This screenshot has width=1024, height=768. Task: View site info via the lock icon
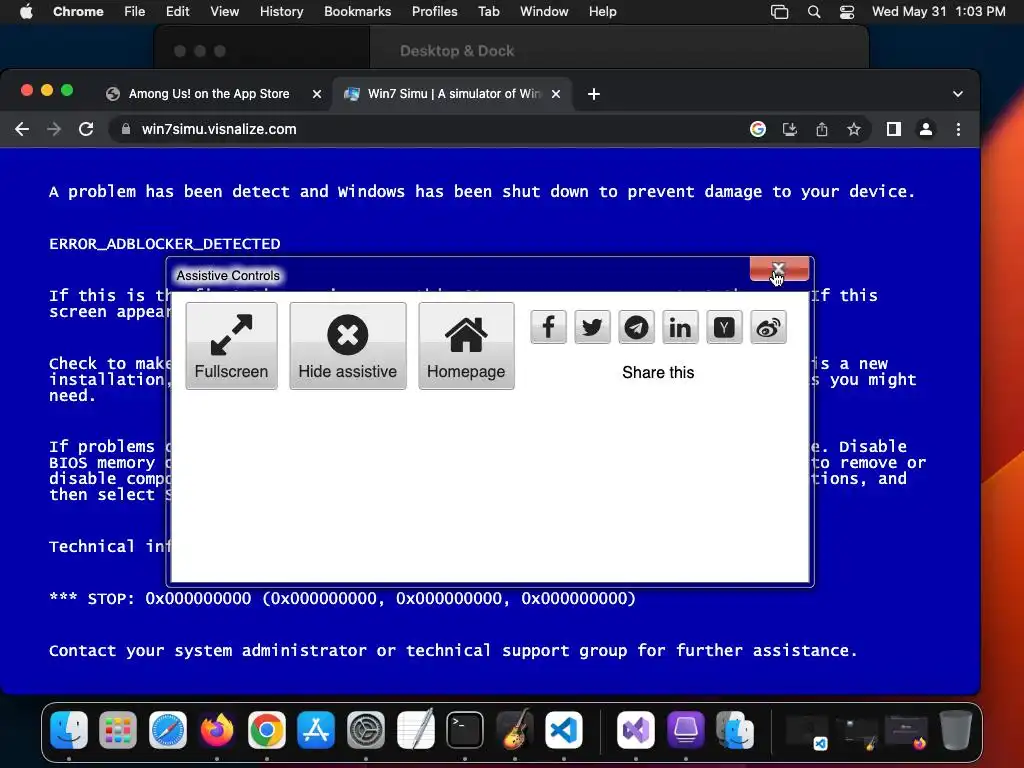coord(125,129)
